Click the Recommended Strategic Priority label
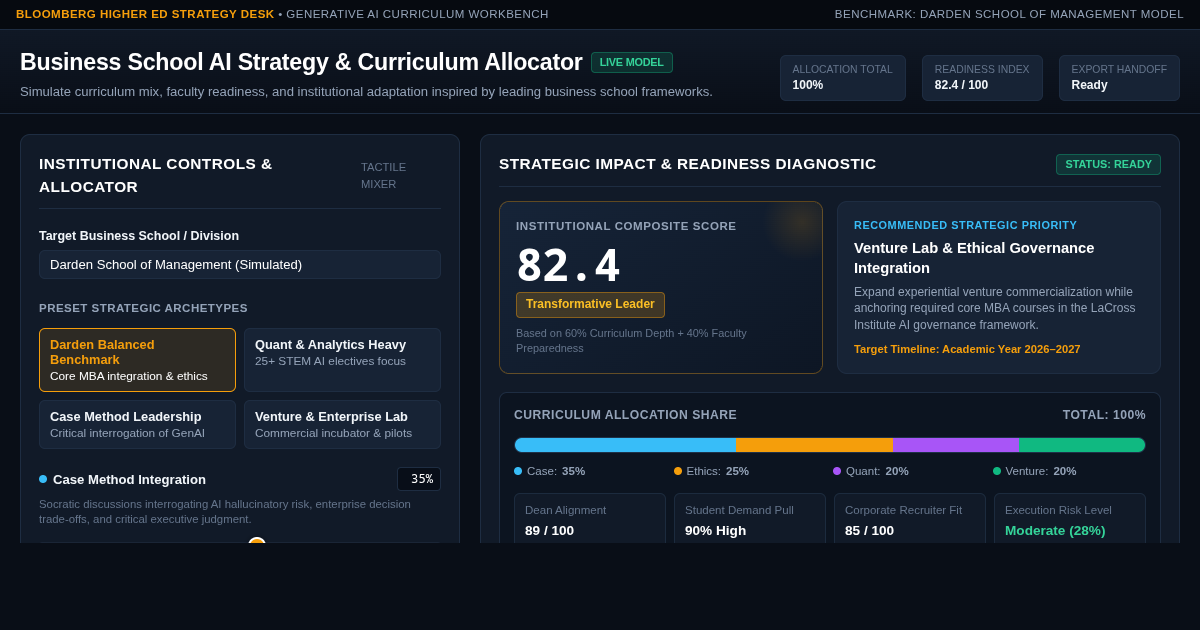Screen dimensions: 1200x630 pyautogui.click(x=966, y=225)
